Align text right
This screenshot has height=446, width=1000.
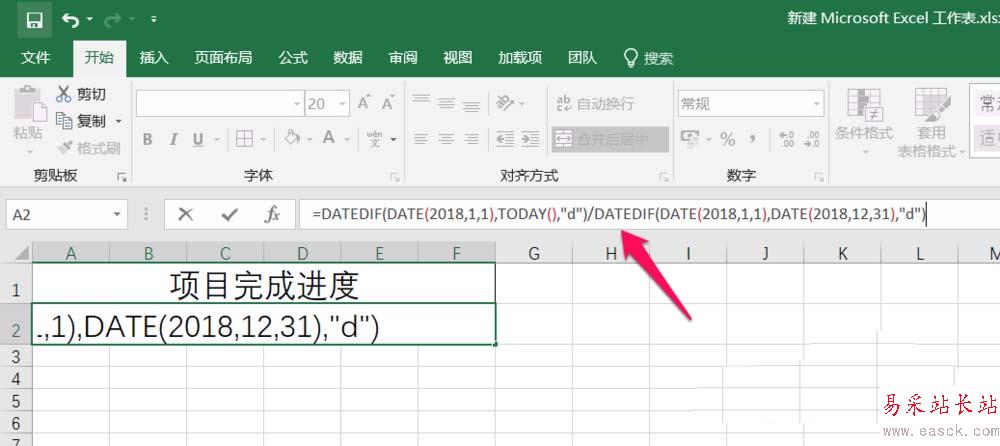(x=471, y=138)
